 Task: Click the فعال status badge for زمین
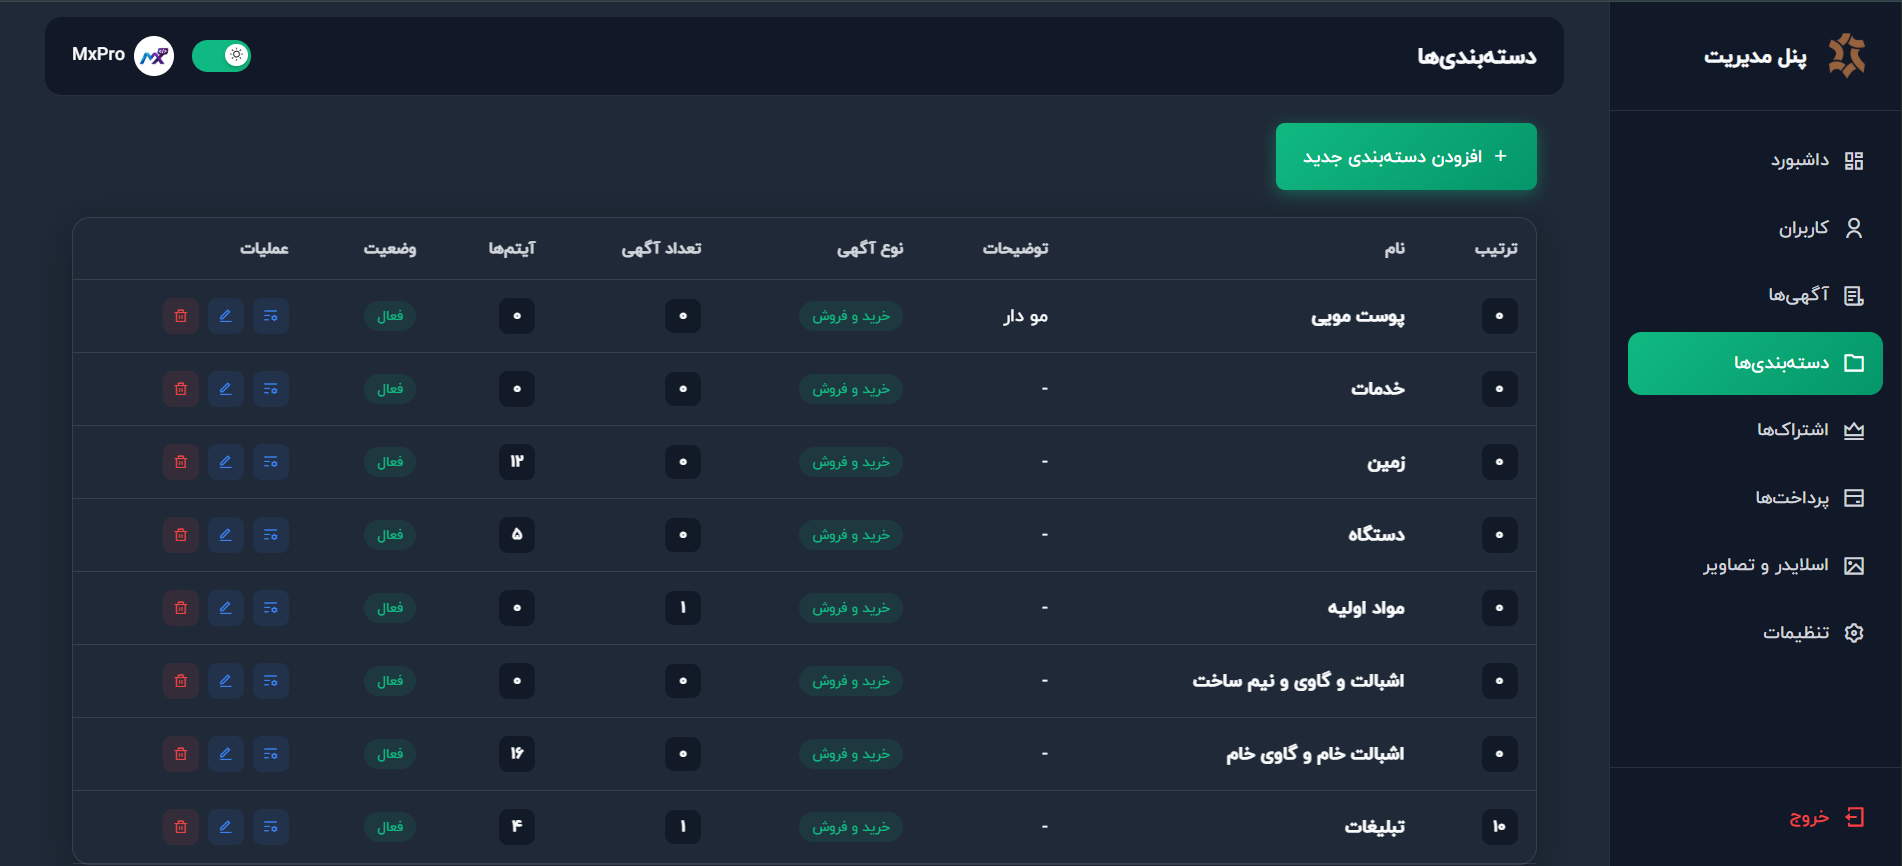point(390,462)
